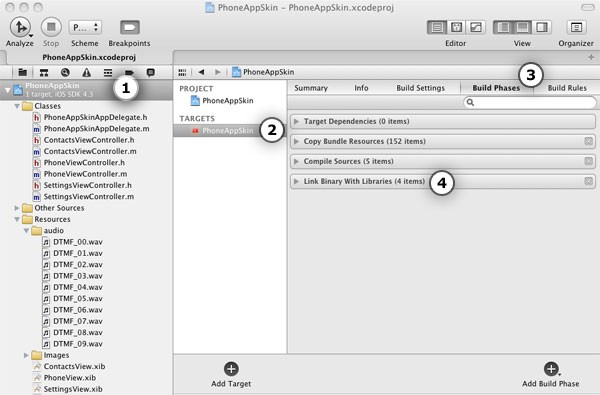
Task: Remove the Copy Bundle Resources phase
Action: (x=589, y=141)
